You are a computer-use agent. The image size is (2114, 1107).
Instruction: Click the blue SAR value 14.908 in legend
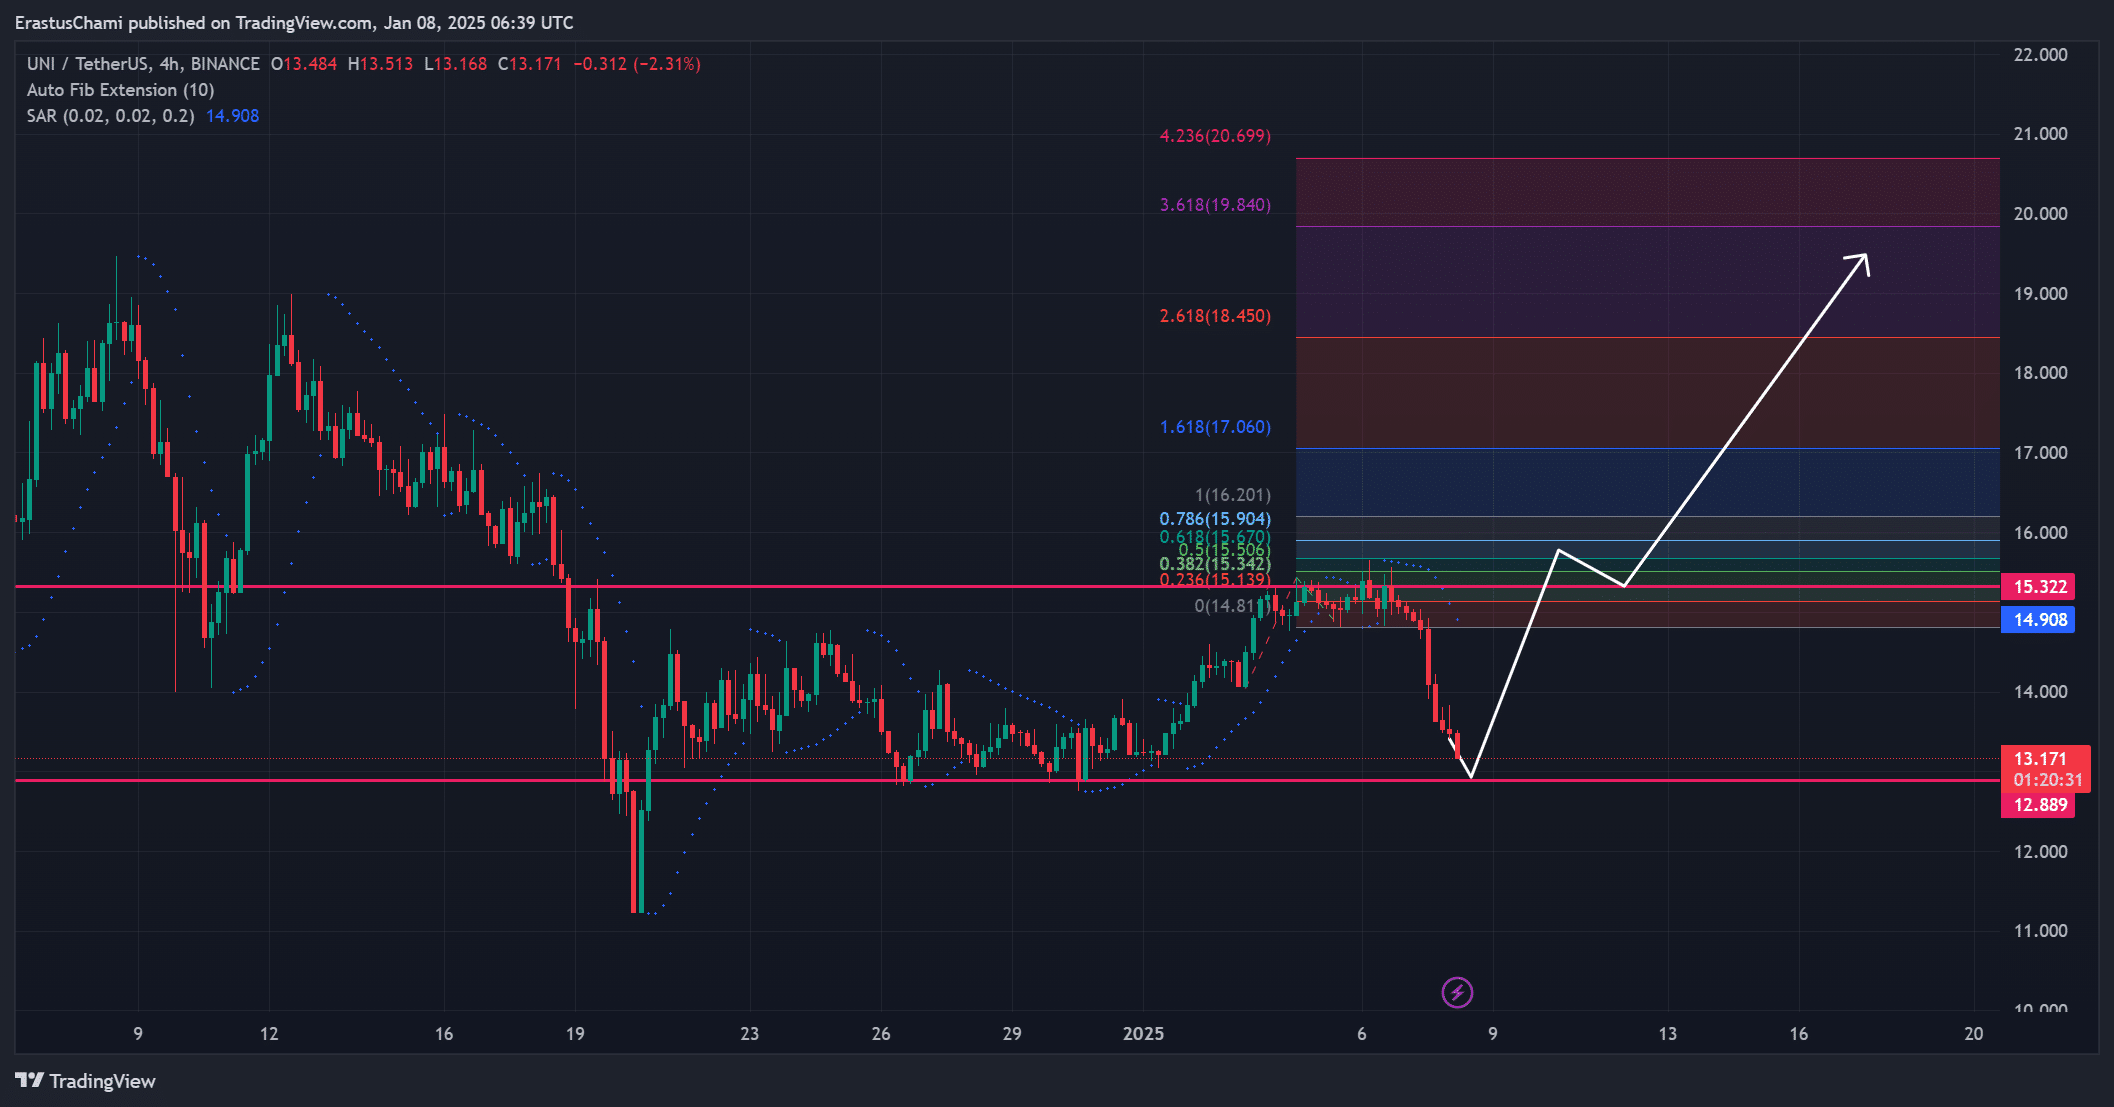(x=232, y=116)
